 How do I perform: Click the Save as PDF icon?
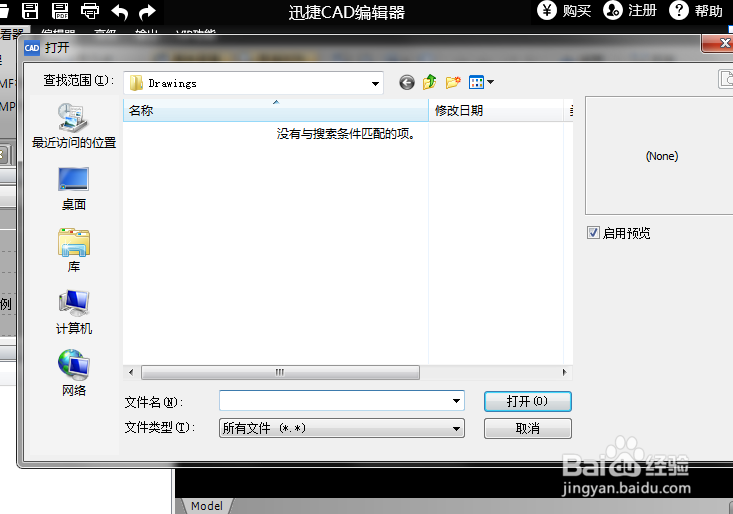coord(60,10)
